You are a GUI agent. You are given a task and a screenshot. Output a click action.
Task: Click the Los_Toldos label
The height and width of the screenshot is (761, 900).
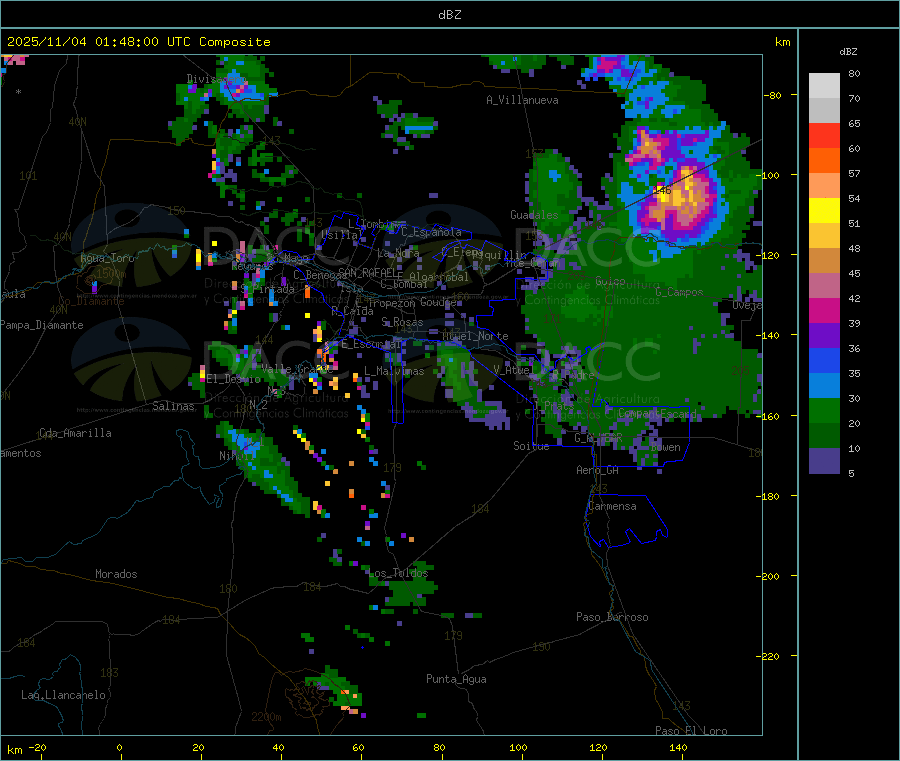coord(398,573)
